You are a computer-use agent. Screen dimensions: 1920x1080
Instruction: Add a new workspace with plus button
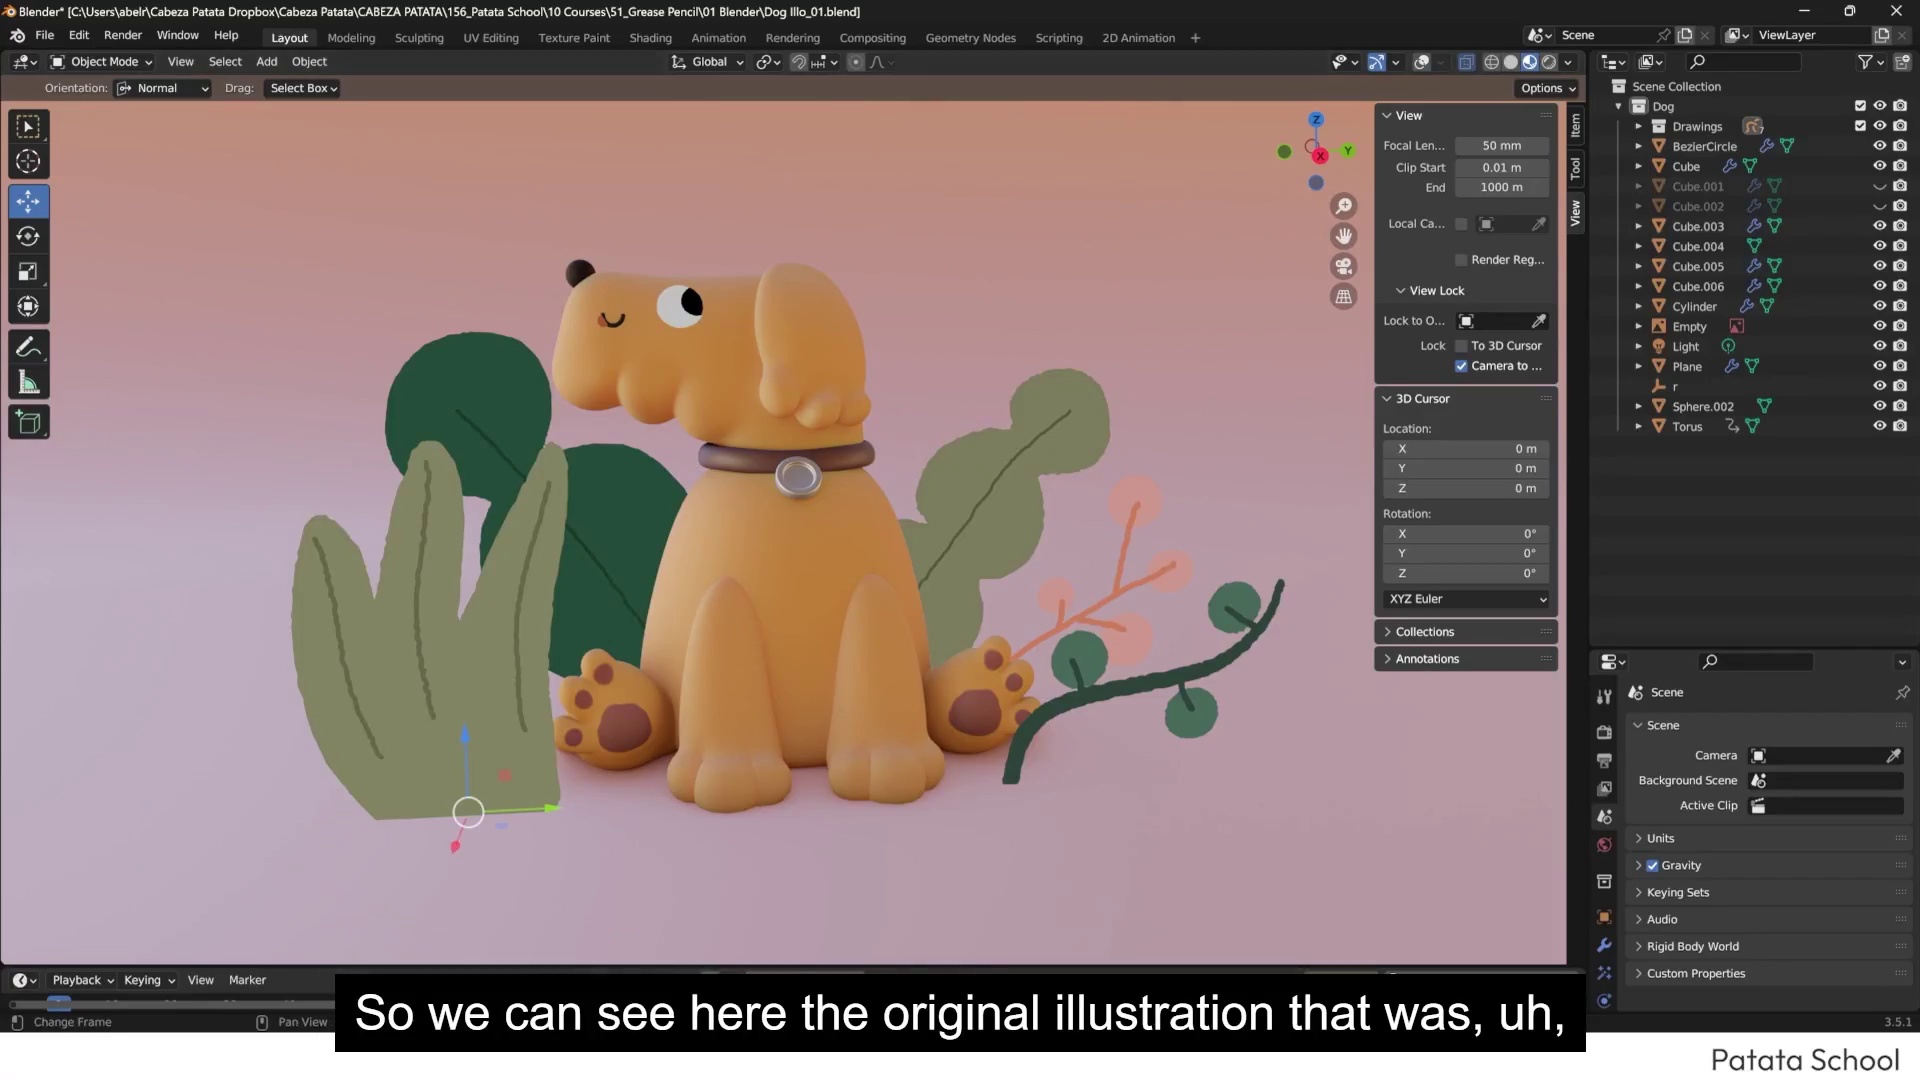click(1195, 38)
